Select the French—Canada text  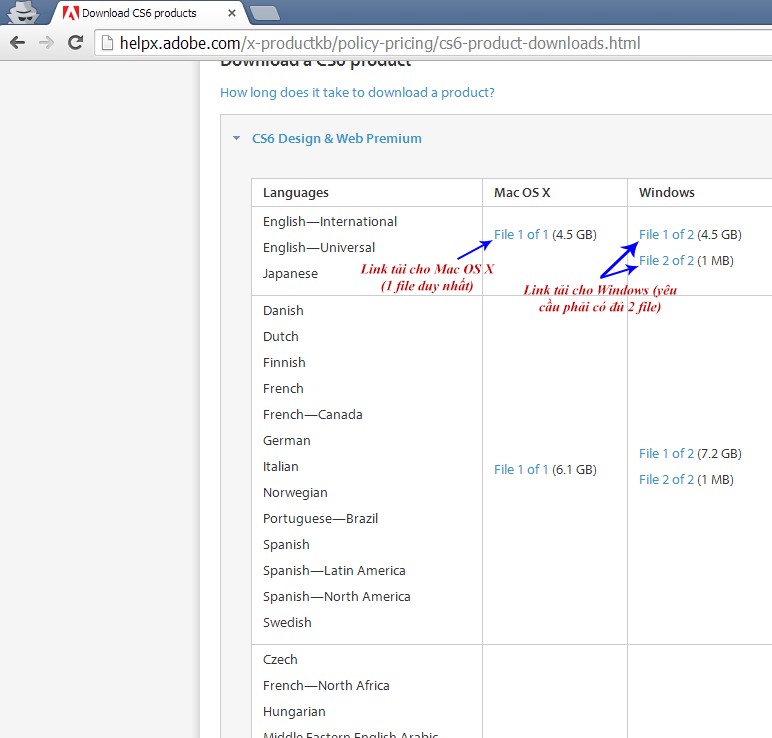pos(313,415)
